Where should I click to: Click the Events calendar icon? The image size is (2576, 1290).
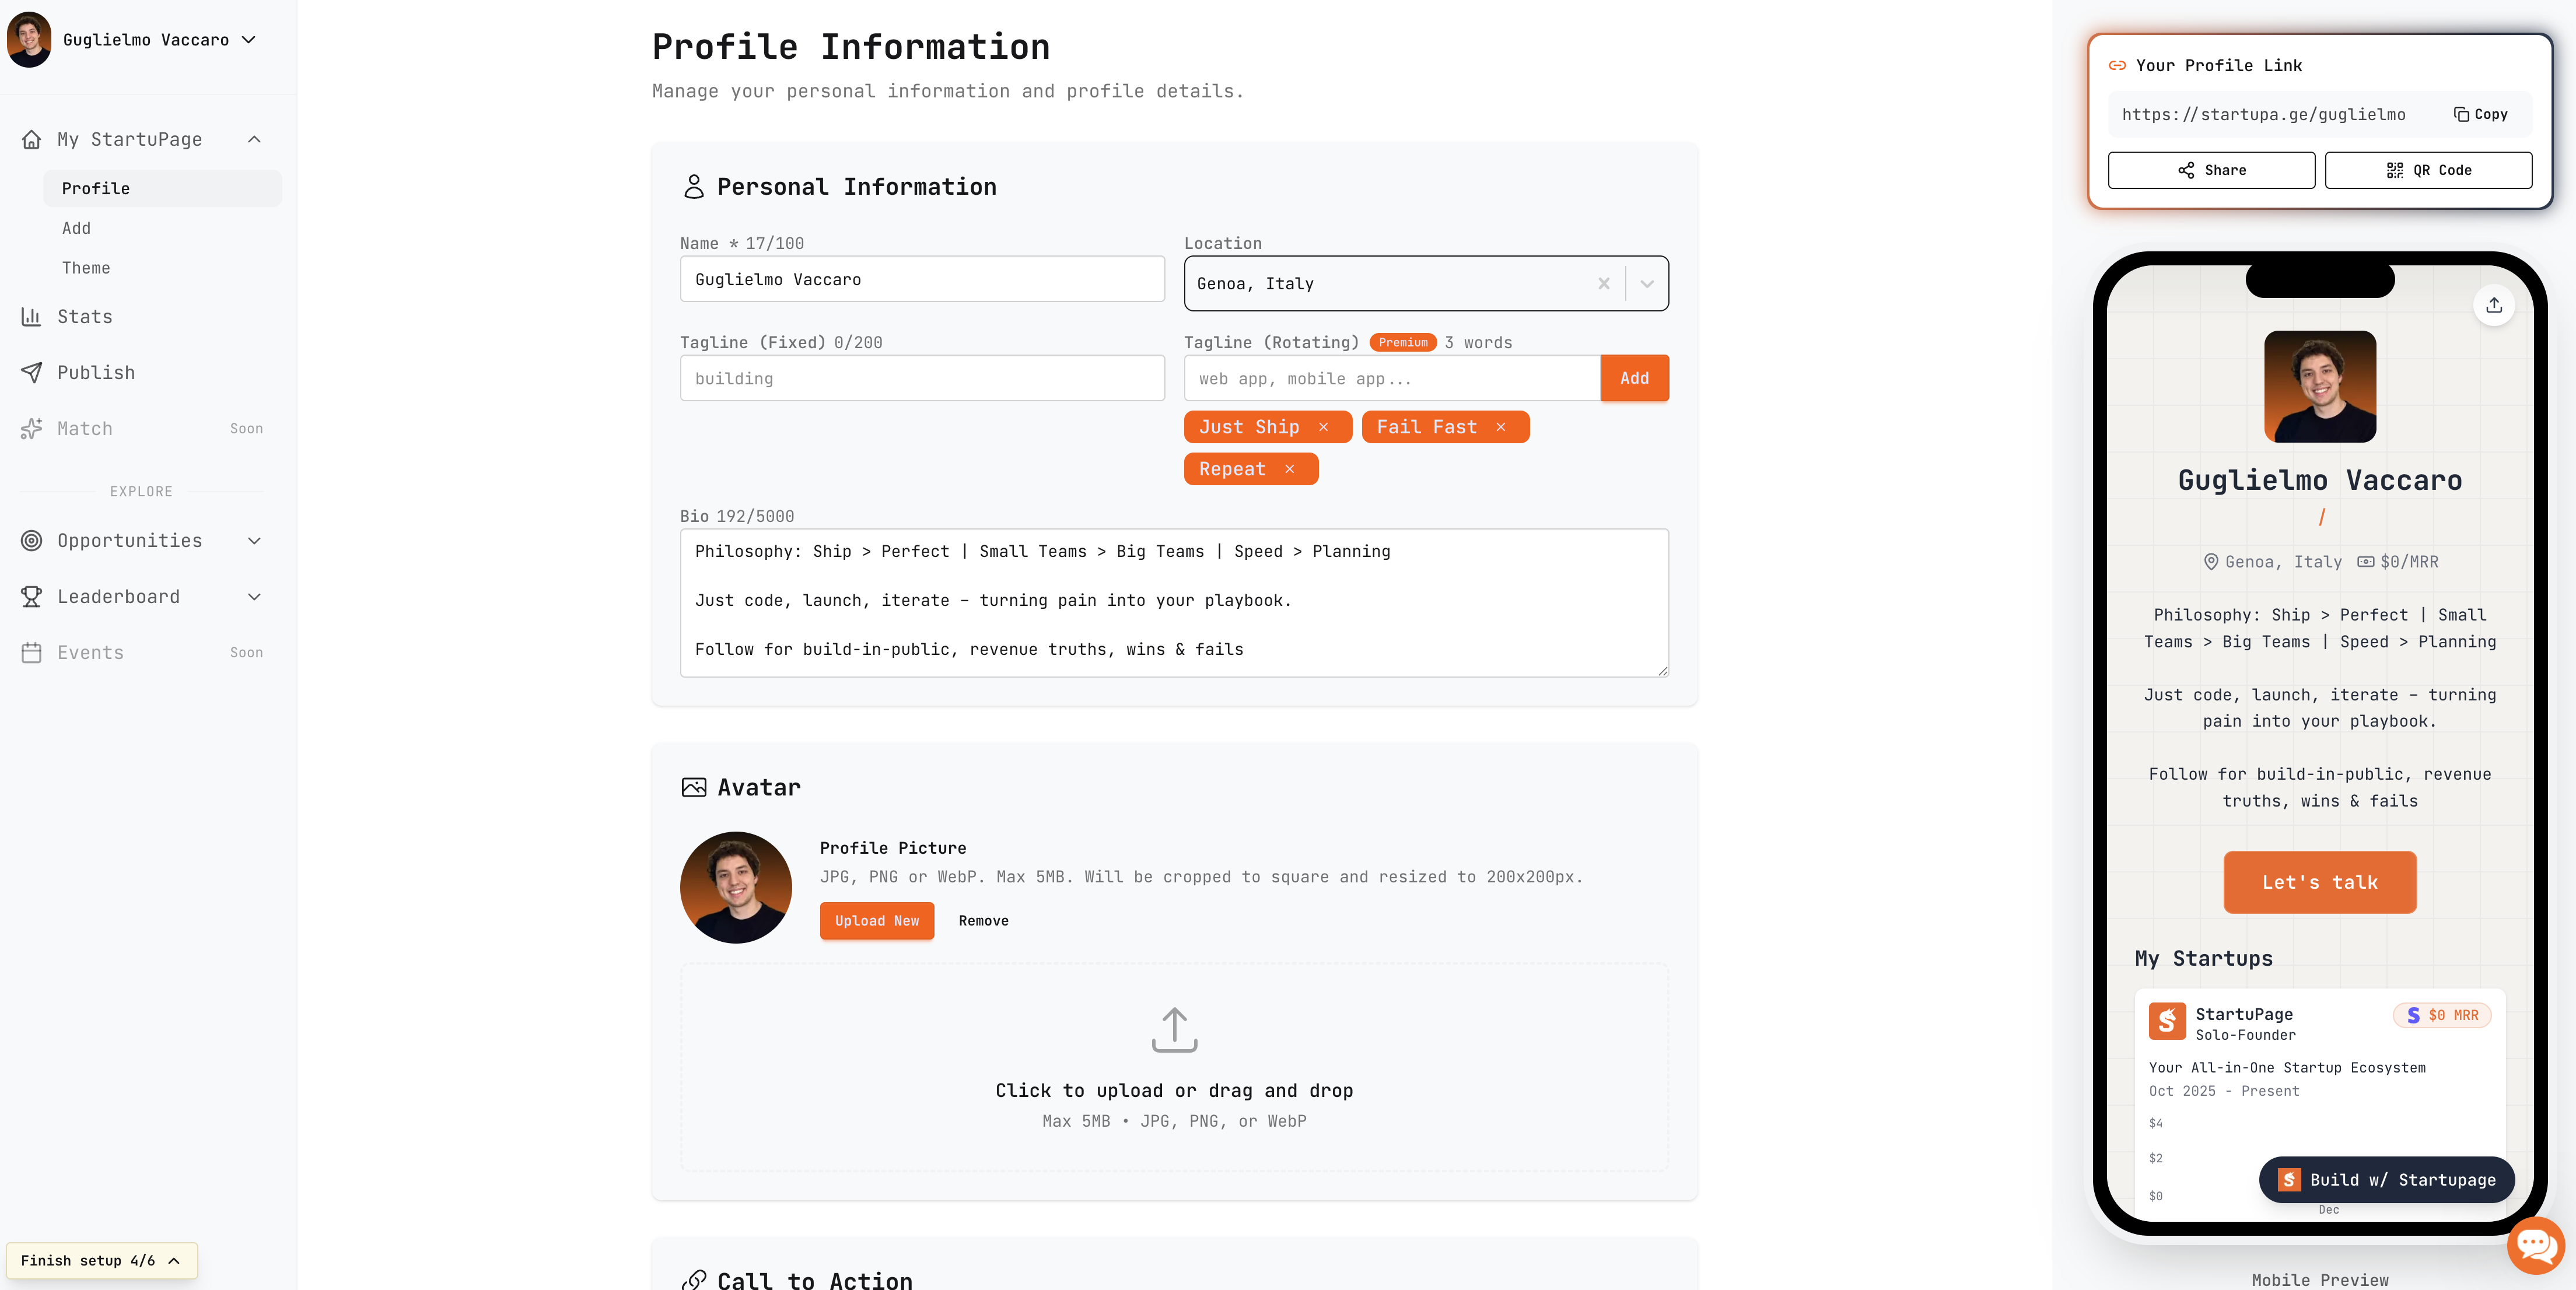pos(31,652)
